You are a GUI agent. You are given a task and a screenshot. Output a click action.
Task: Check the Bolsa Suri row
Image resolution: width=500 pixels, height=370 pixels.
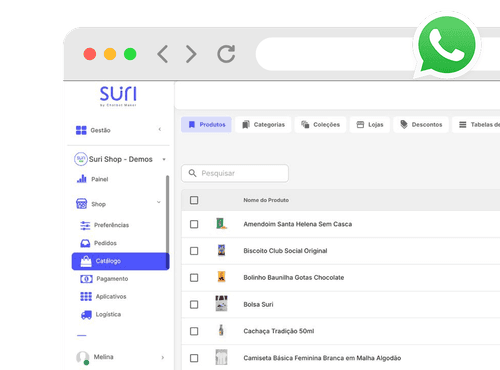tap(194, 304)
